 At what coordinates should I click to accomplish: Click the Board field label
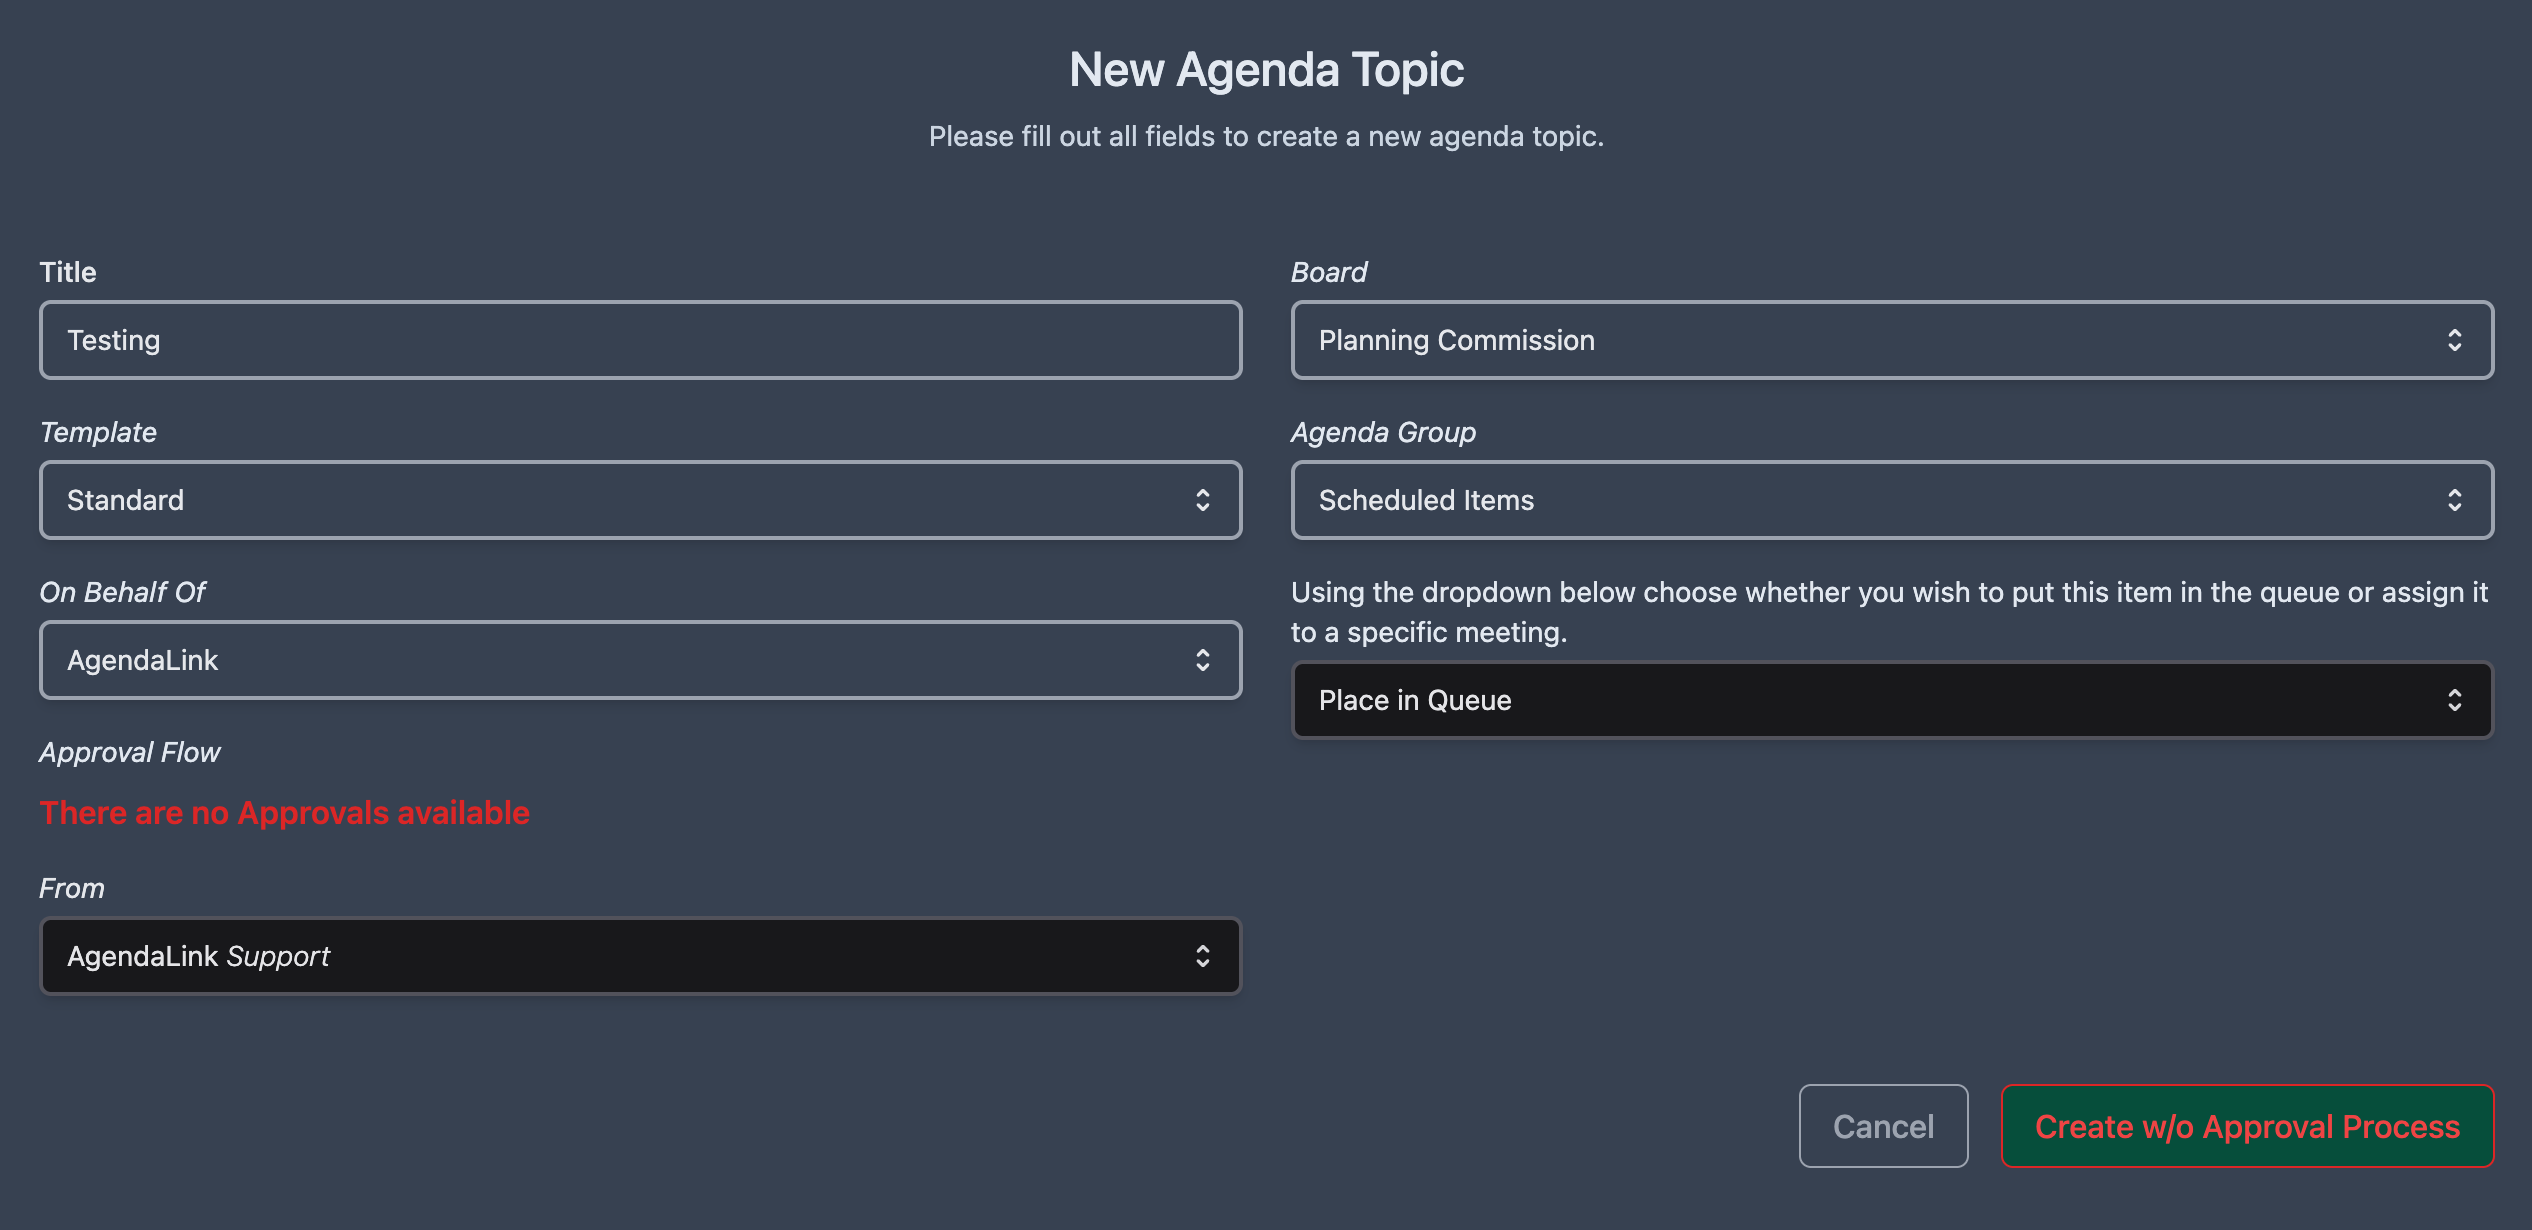1328,272
